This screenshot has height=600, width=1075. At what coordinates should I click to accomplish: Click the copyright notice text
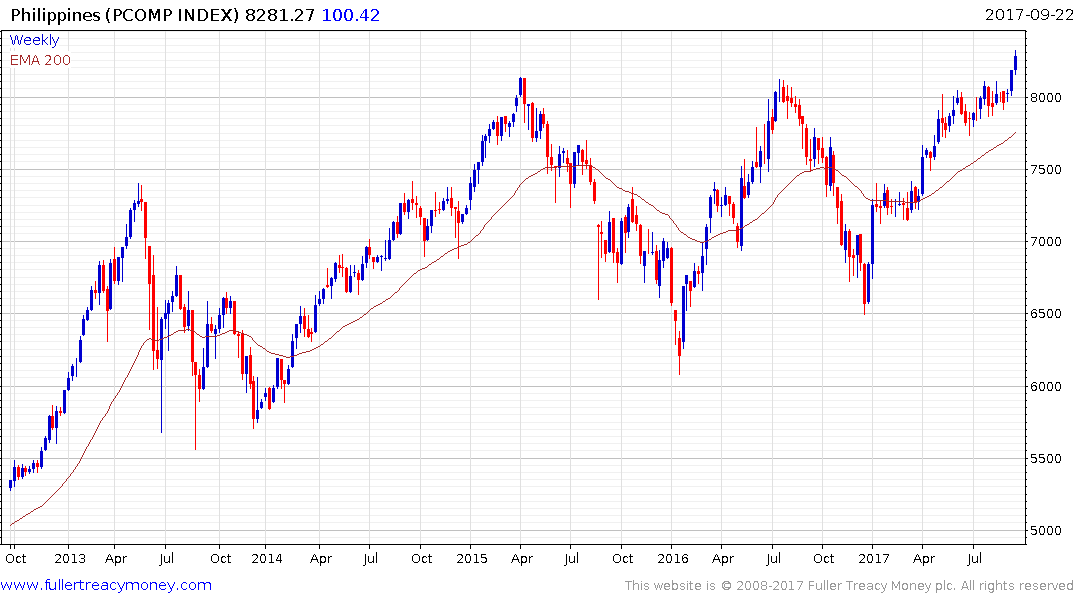point(849,586)
